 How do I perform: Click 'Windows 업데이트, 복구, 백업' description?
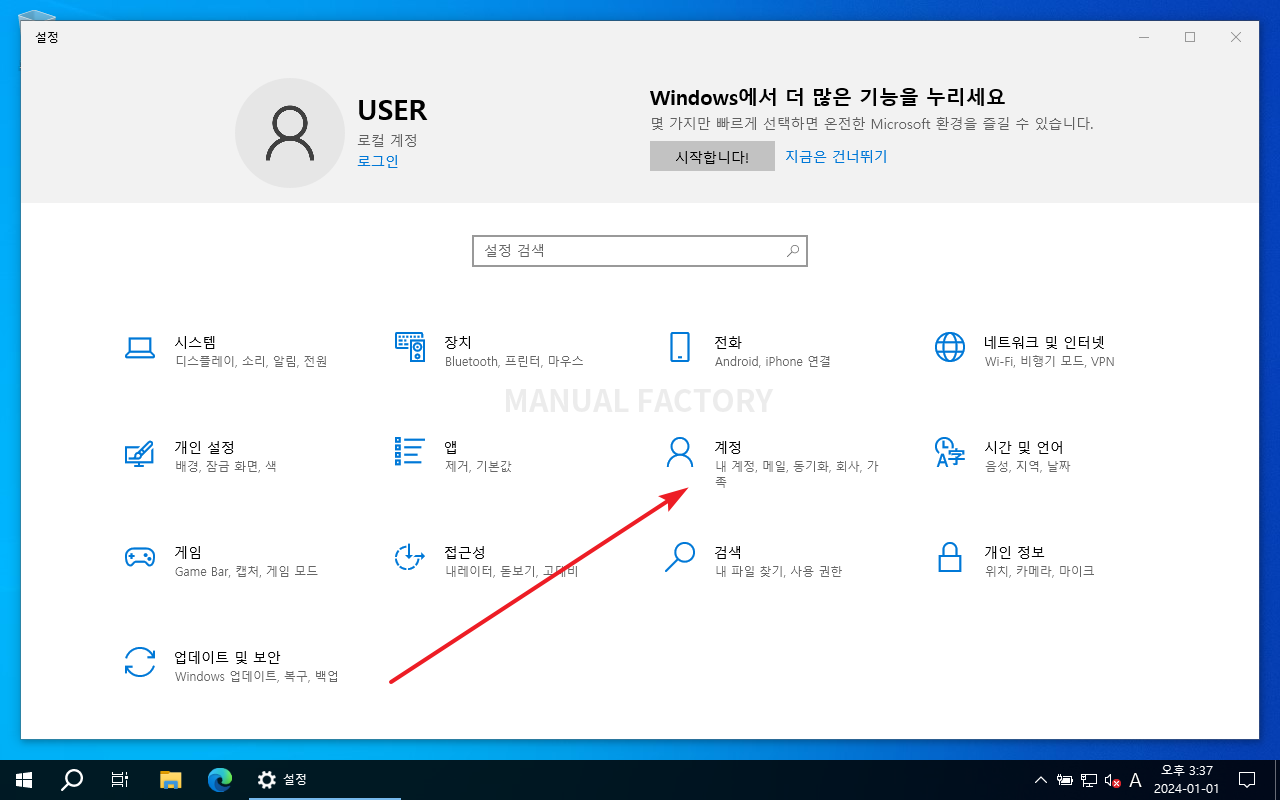[256, 676]
